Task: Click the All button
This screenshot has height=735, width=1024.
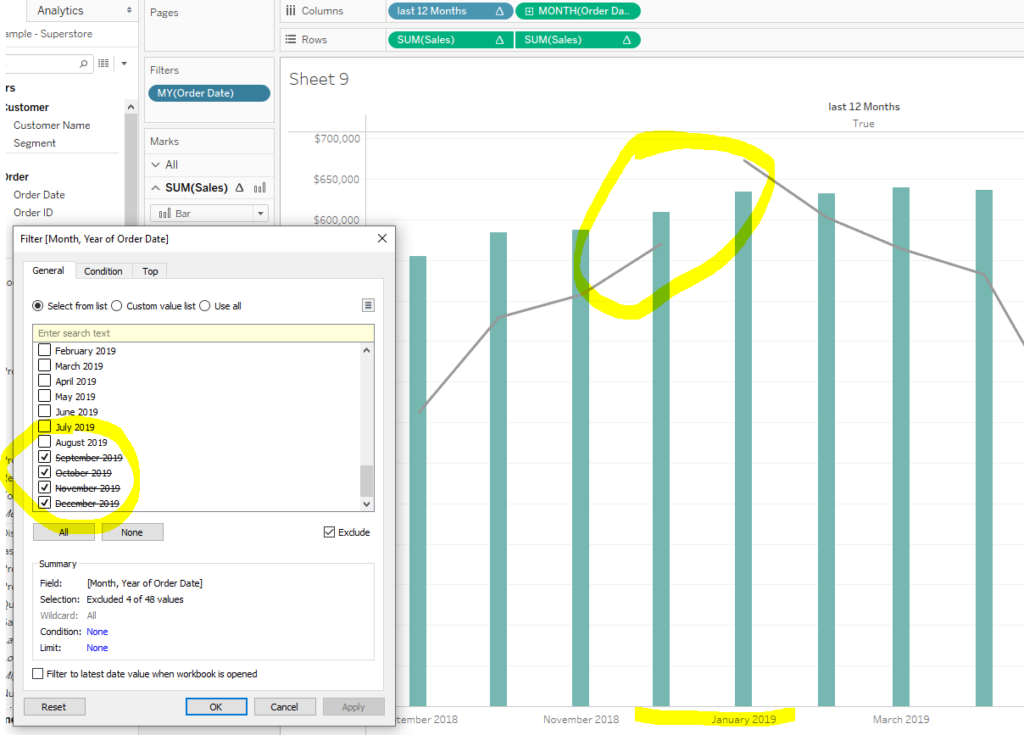Action: (x=64, y=532)
